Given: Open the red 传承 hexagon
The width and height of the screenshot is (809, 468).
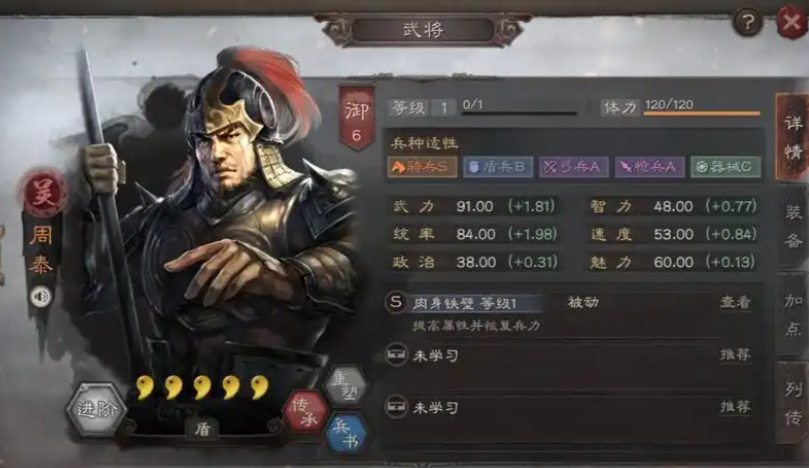Looking at the screenshot, I should point(305,412).
